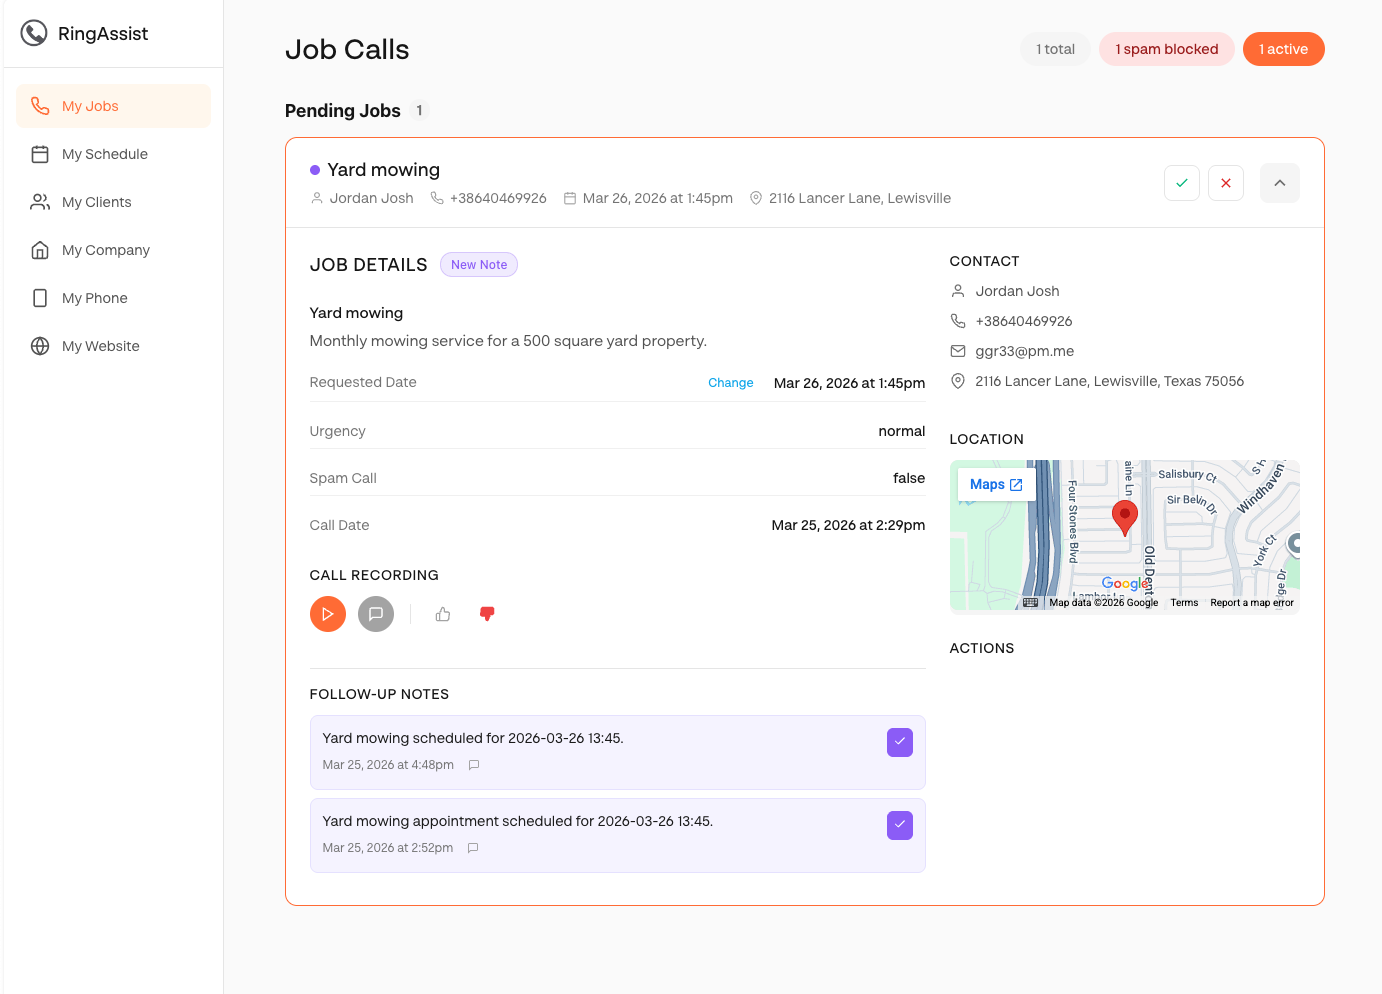Click the red map location pin
1382x994 pixels.
(1125, 518)
